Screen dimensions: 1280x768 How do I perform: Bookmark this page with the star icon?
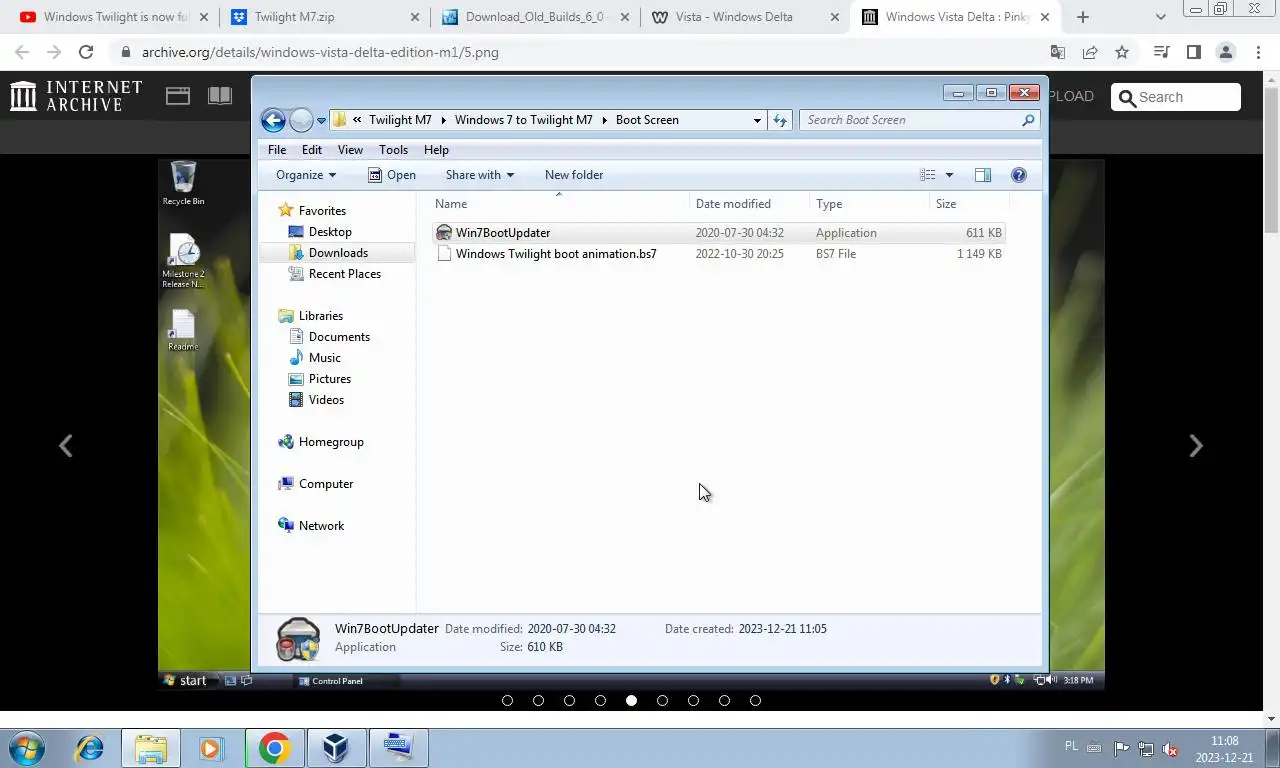pyautogui.click(x=1122, y=52)
